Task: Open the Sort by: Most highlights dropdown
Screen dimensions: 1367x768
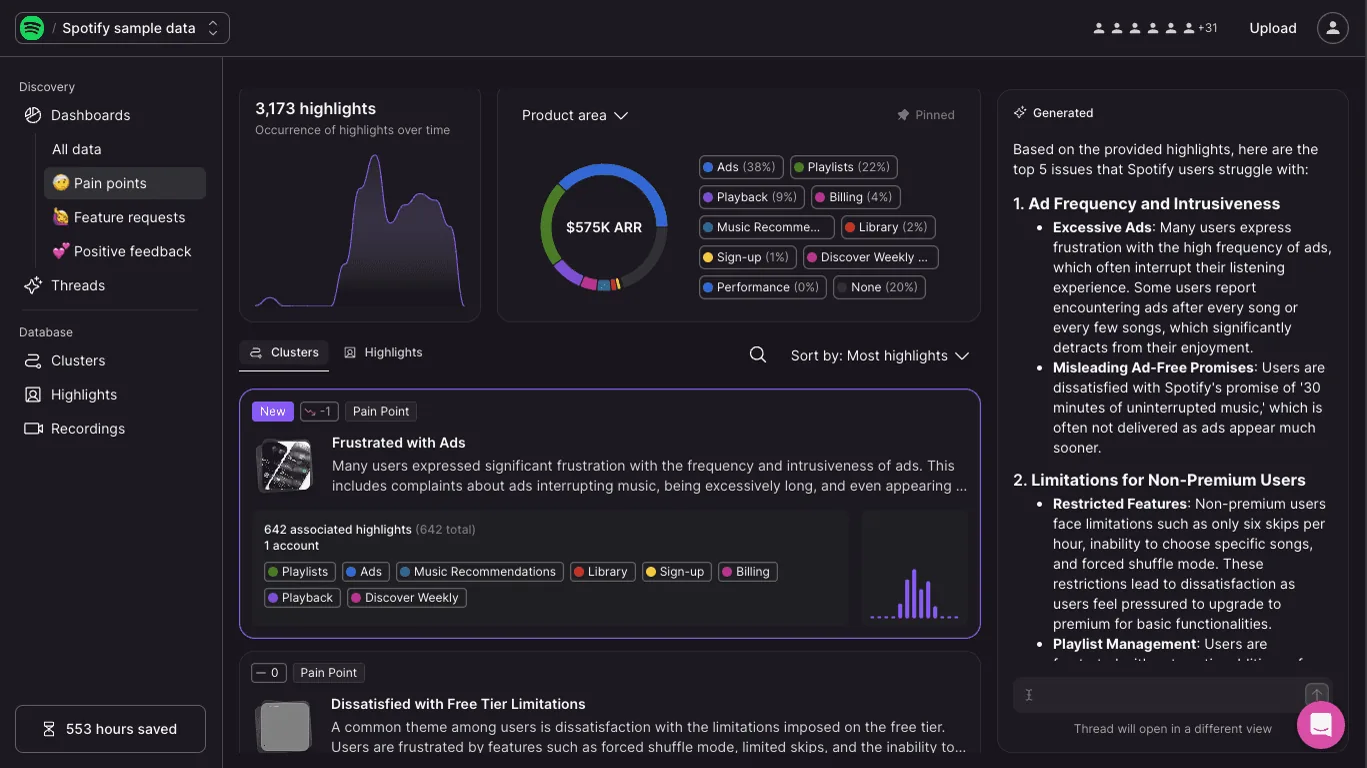Action: point(880,355)
